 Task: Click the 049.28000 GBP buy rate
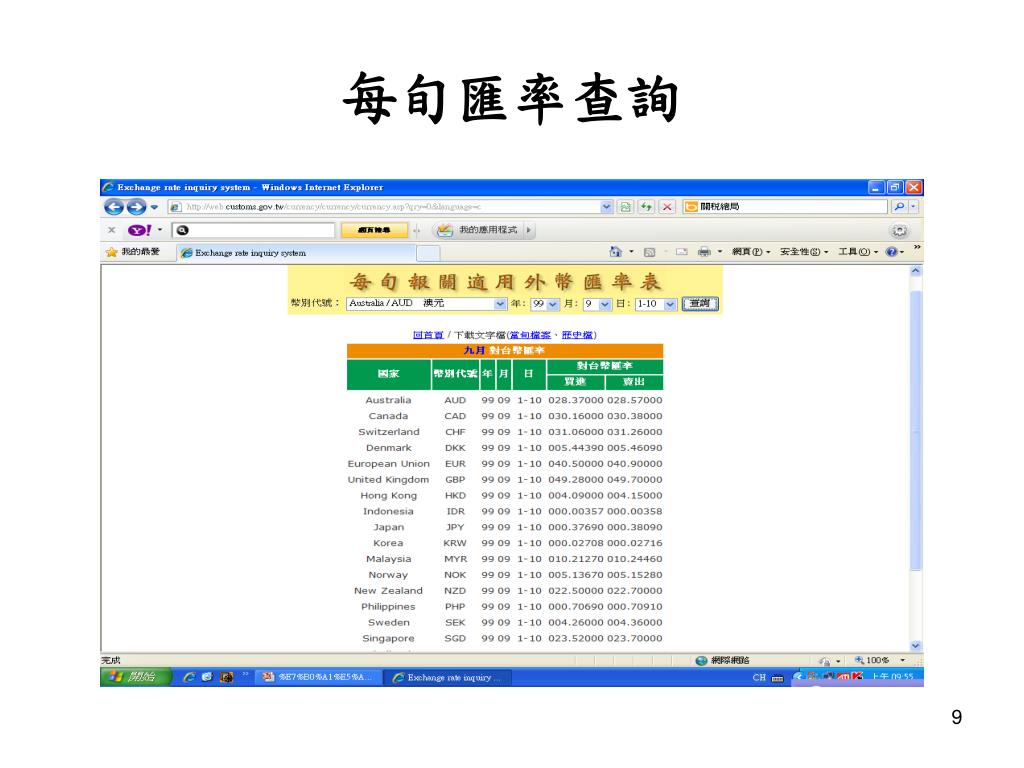[576, 479]
